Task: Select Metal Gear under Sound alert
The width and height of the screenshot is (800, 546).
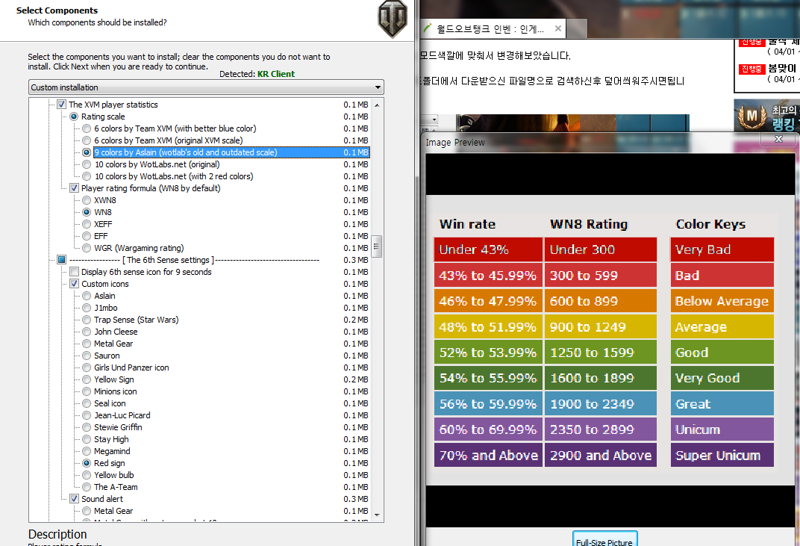Action: click(x=87, y=511)
